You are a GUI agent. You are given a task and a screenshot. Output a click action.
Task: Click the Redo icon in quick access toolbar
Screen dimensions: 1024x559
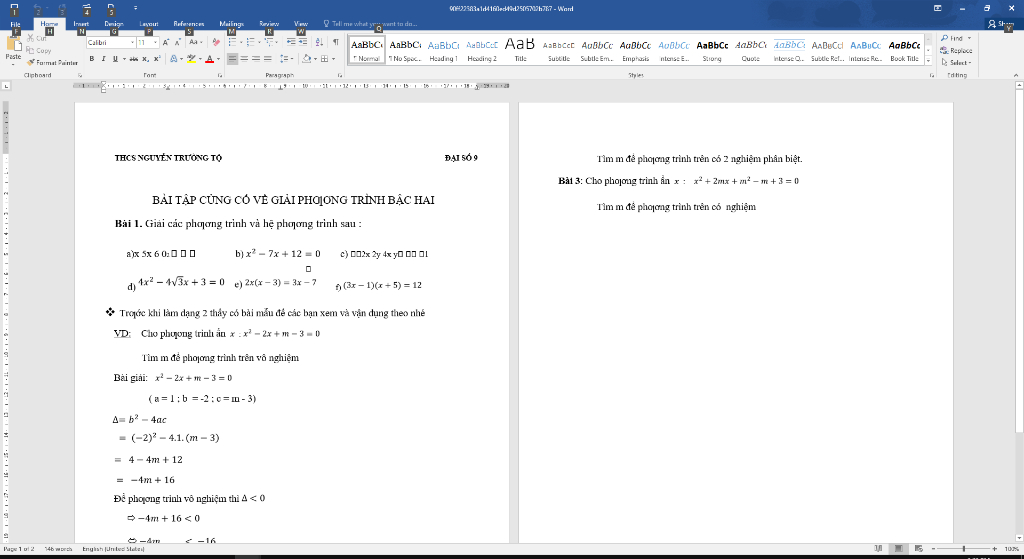(62, 9)
